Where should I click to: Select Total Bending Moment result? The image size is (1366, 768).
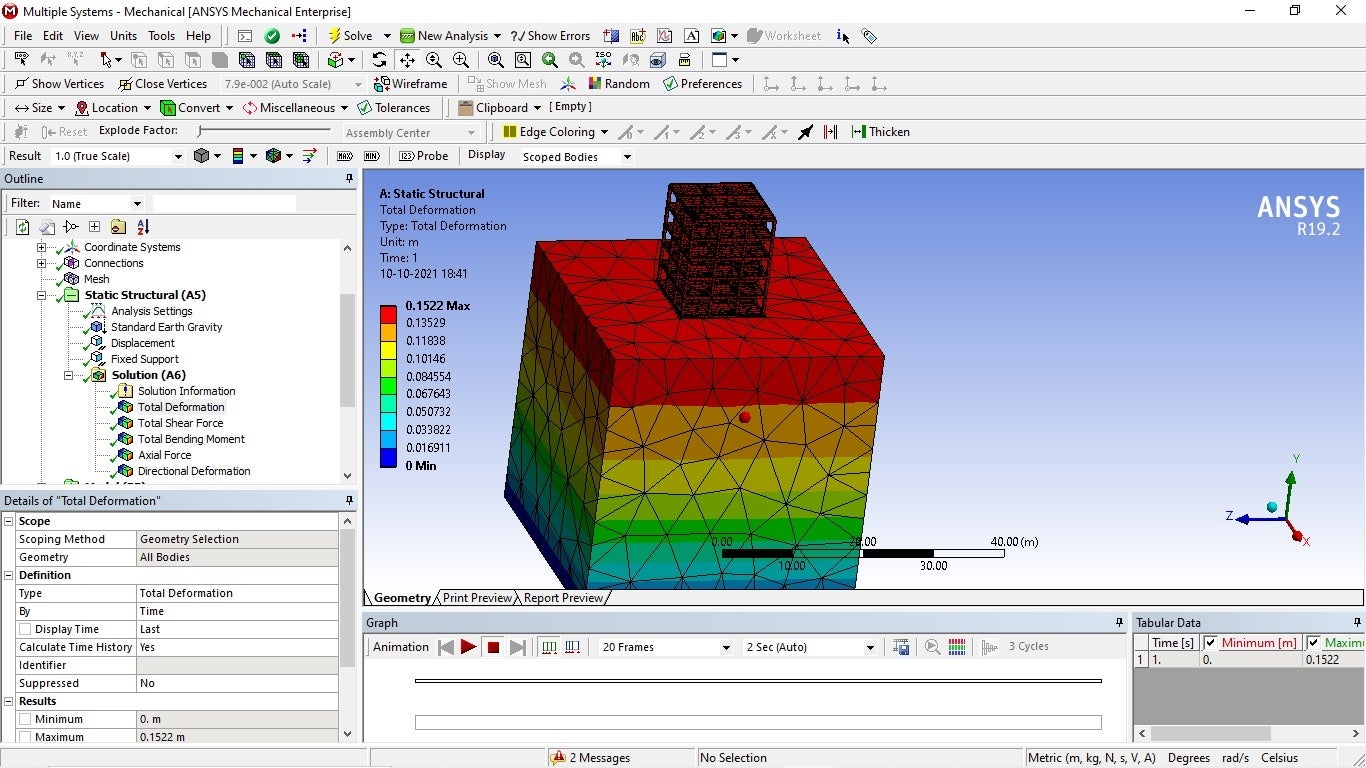click(191, 439)
